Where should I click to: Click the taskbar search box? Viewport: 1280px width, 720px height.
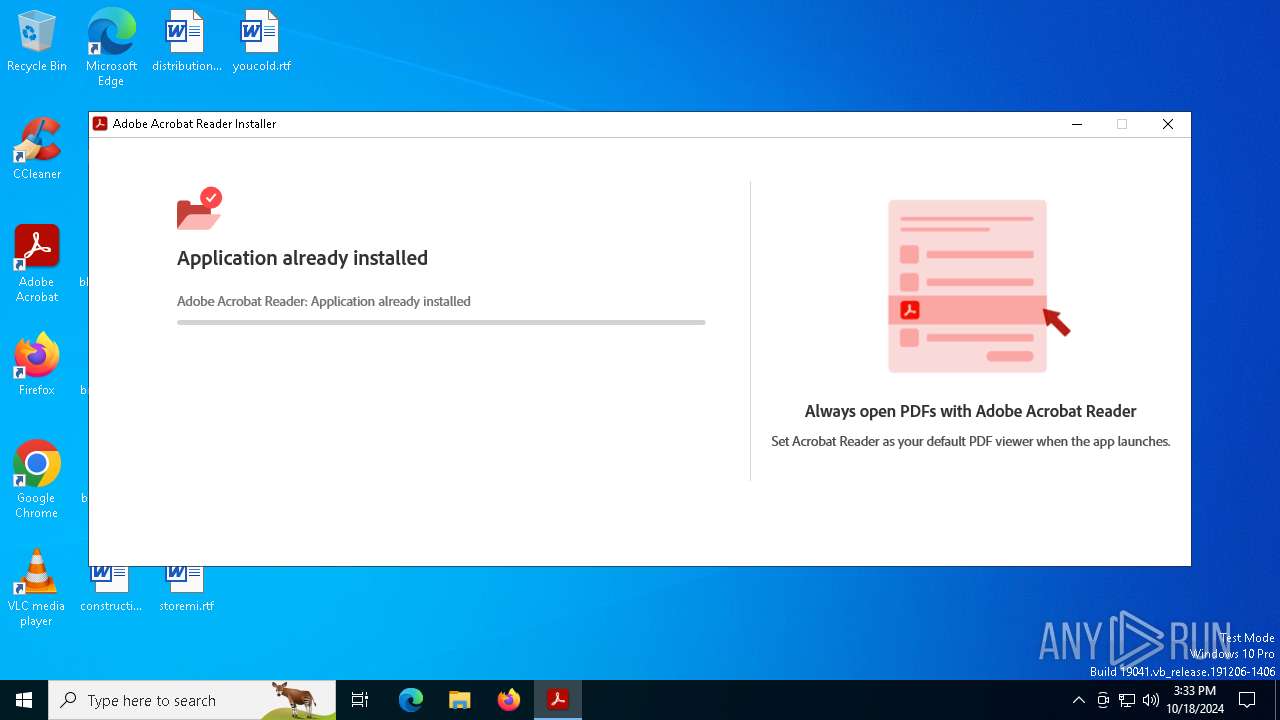pos(192,700)
